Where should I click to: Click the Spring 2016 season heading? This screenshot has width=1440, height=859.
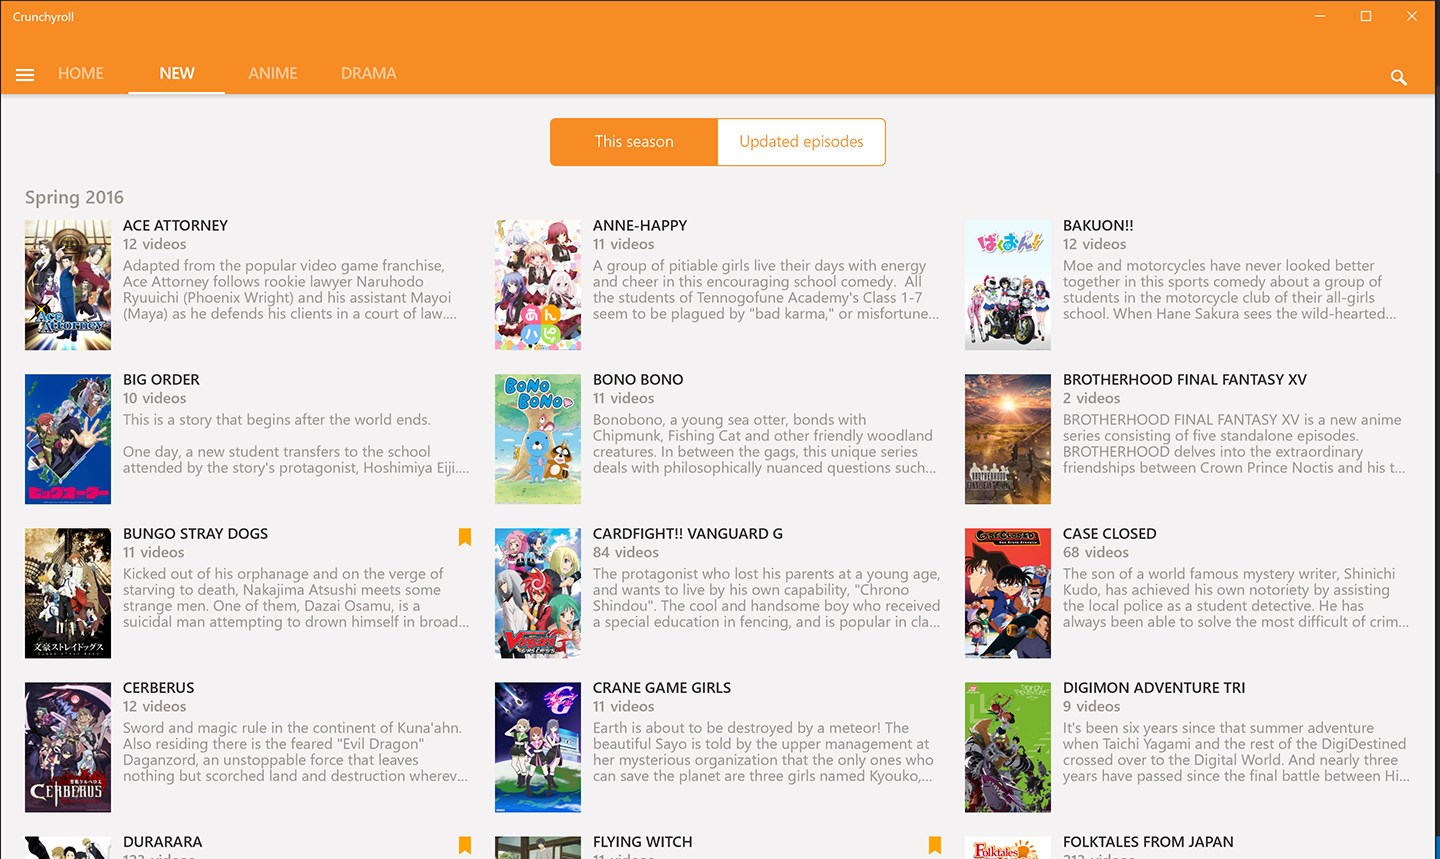(x=74, y=198)
